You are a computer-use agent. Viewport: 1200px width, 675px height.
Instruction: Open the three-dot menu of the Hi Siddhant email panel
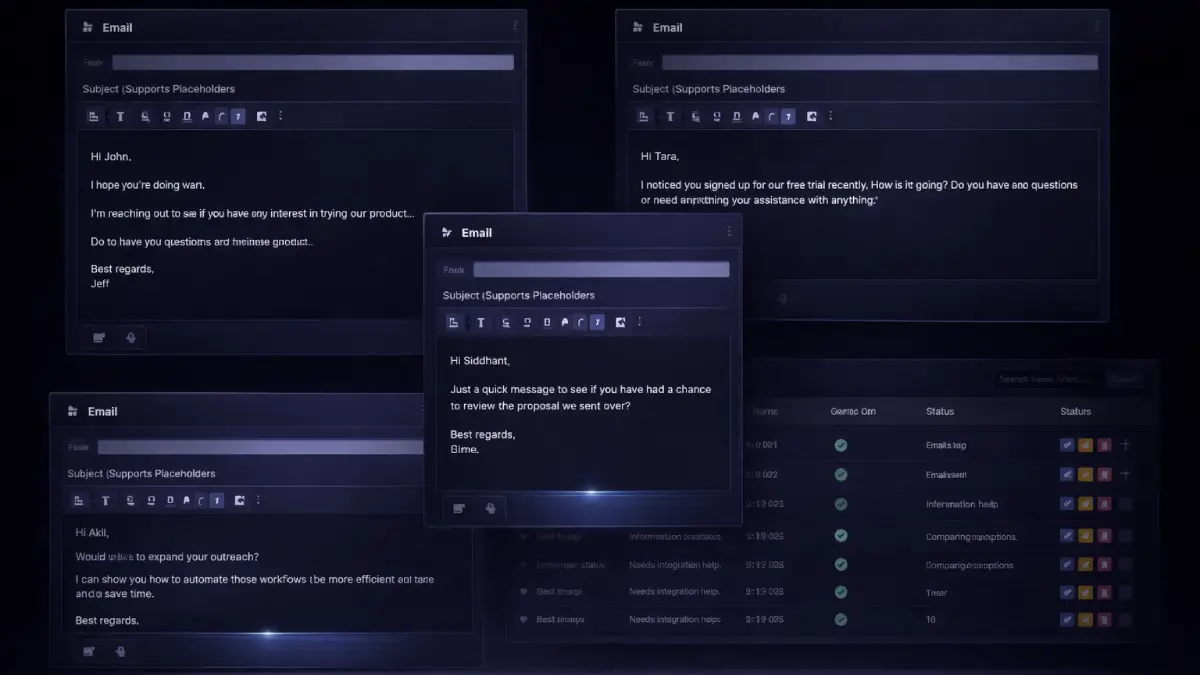729,232
